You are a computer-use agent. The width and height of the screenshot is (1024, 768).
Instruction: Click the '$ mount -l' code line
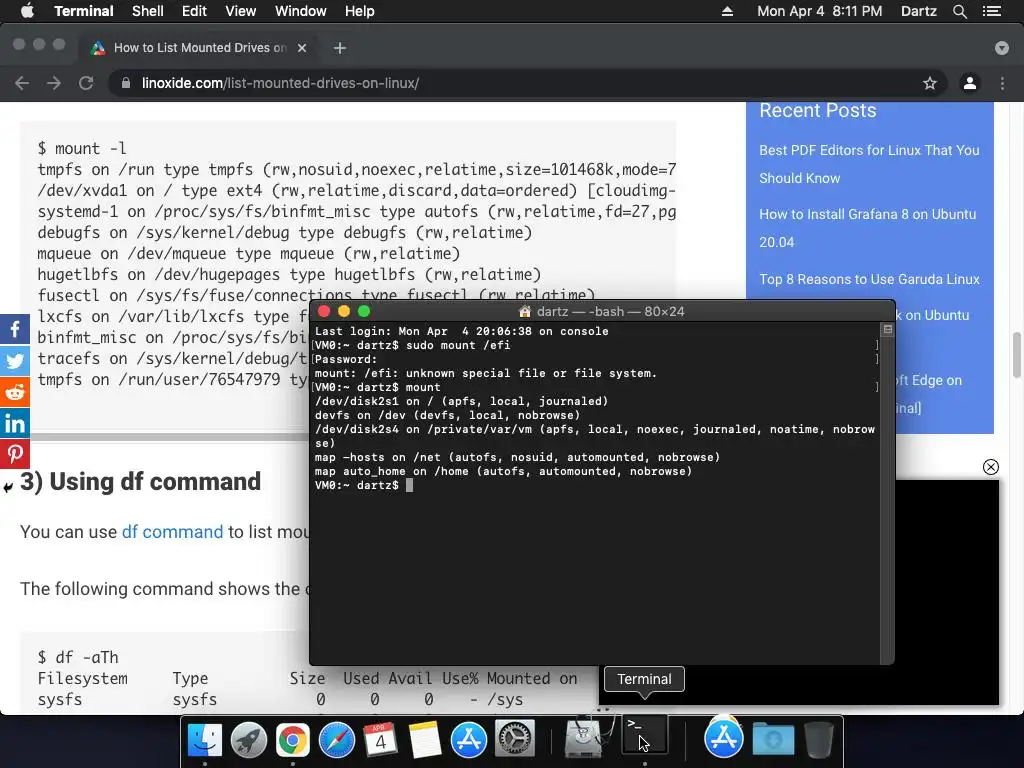(82, 148)
